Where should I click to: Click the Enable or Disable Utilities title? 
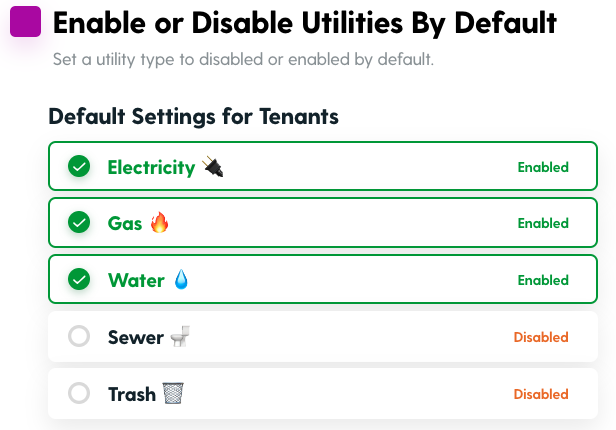point(305,23)
